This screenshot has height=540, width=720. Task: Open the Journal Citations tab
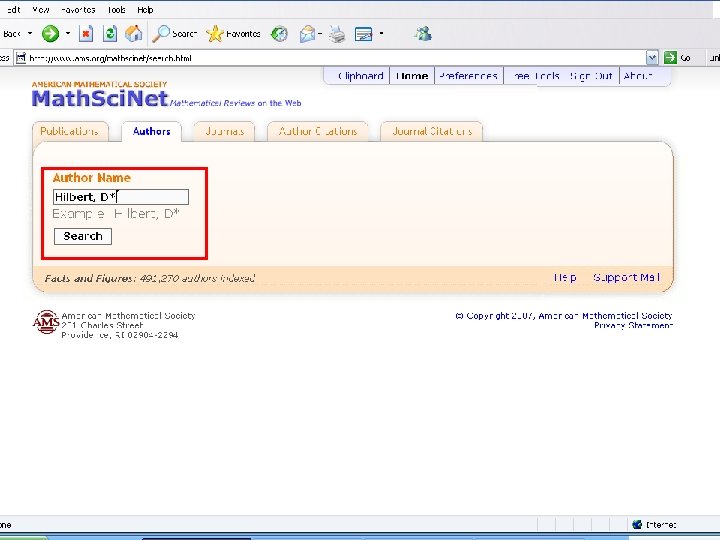[432, 131]
